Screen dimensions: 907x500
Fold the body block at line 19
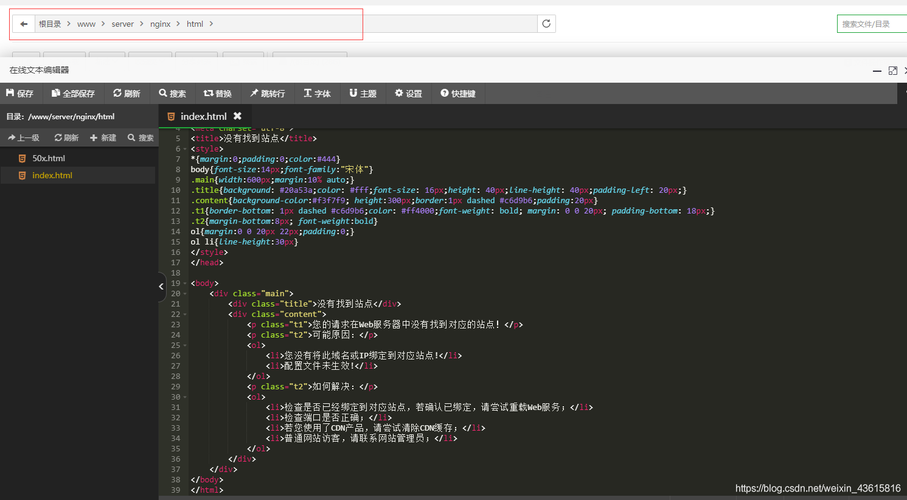tap(185, 283)
